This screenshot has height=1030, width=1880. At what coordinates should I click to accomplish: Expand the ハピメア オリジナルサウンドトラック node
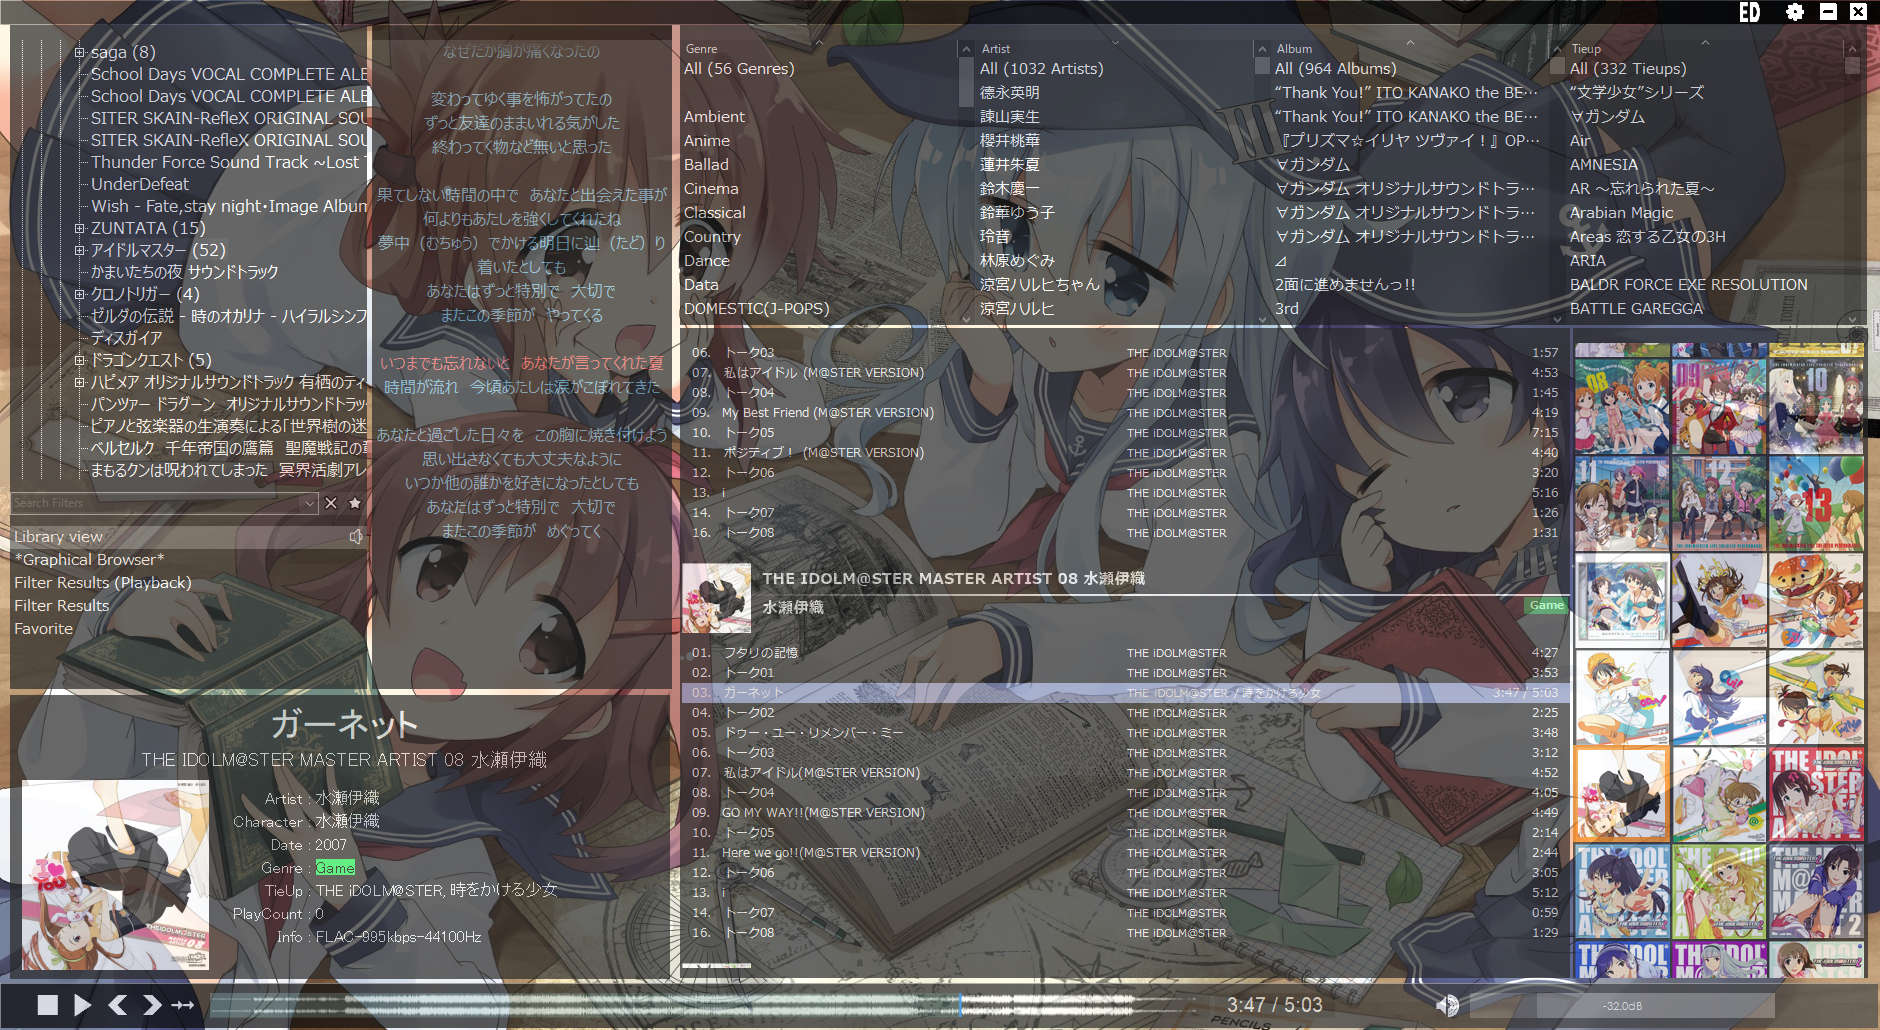(x=80, y=382)
